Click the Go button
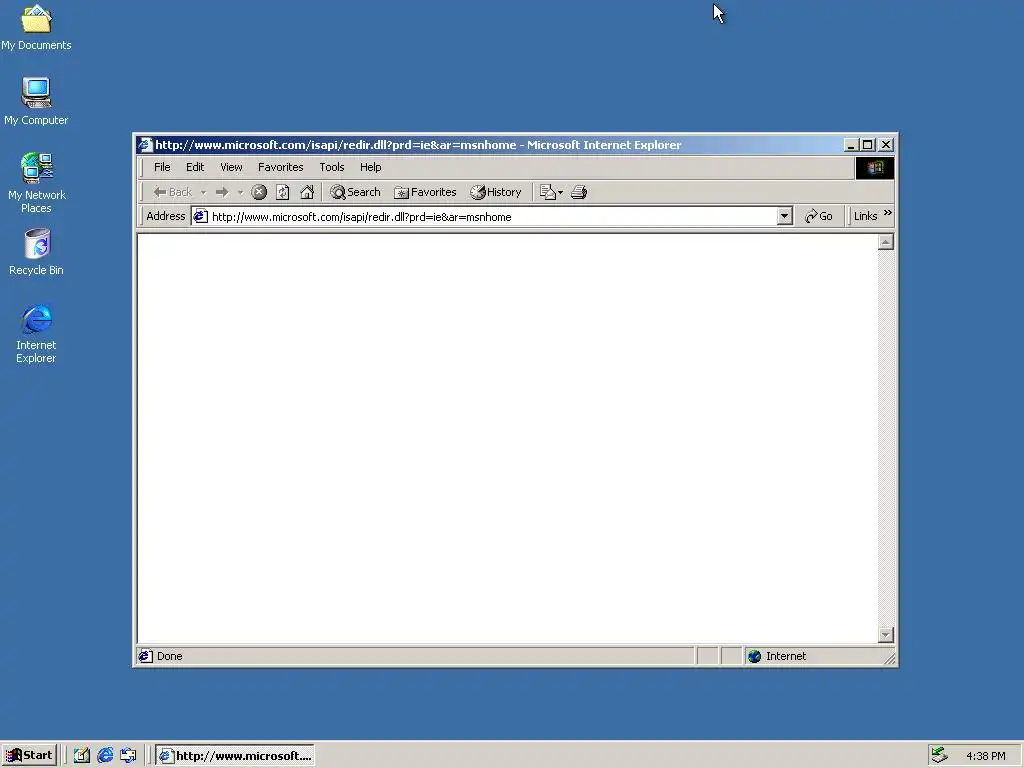1024x768 pixels. pos(819,216)
